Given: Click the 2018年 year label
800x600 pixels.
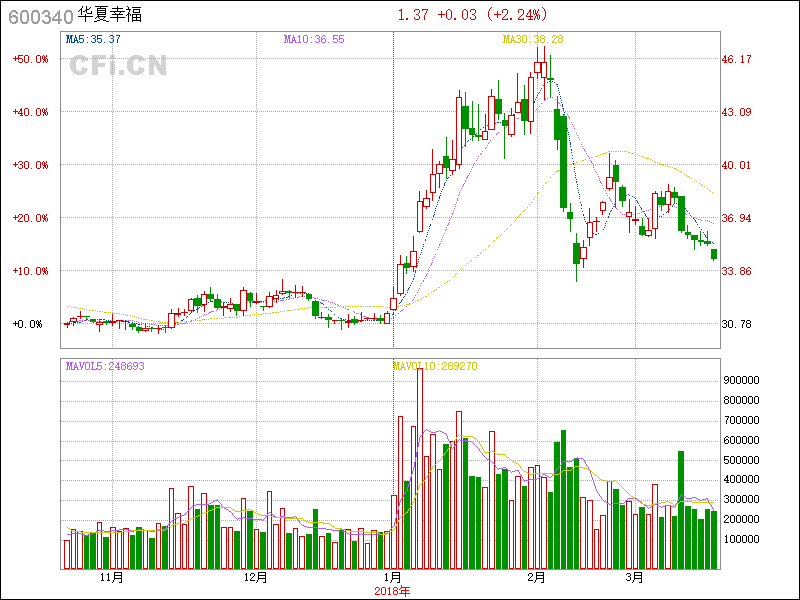Looking at the screenshot, I should coord(393,590).
